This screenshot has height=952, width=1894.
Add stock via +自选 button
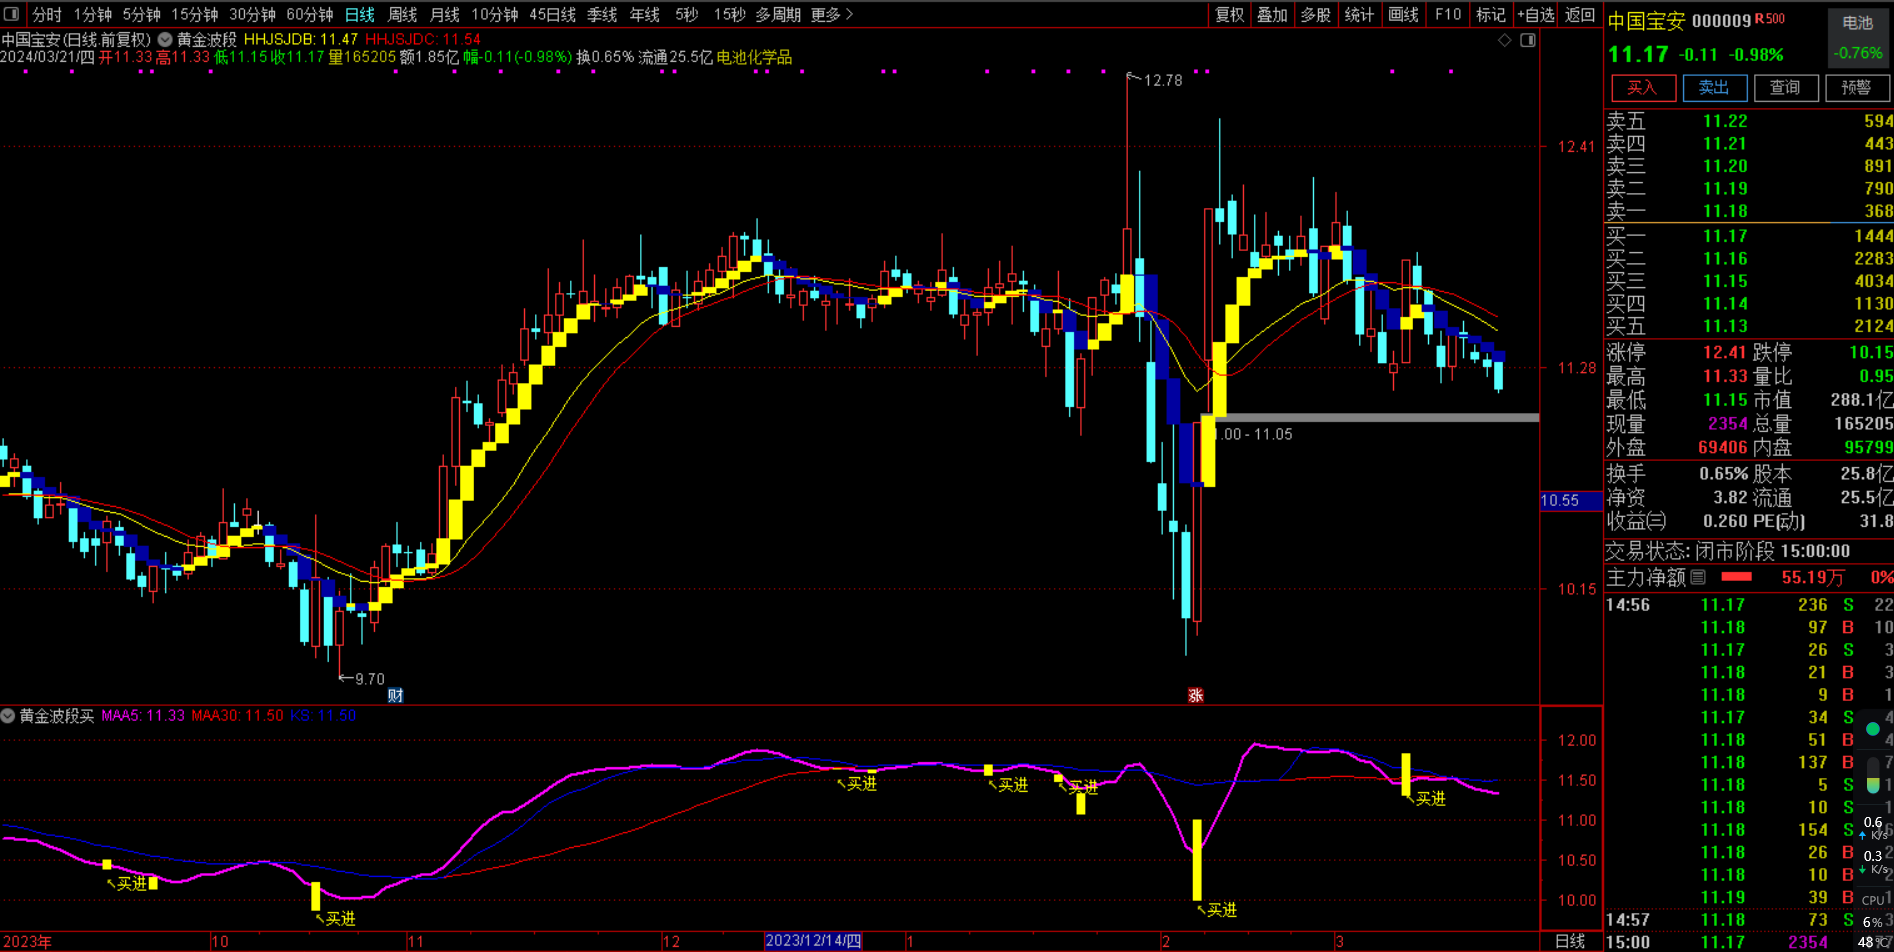[1536, 14]
